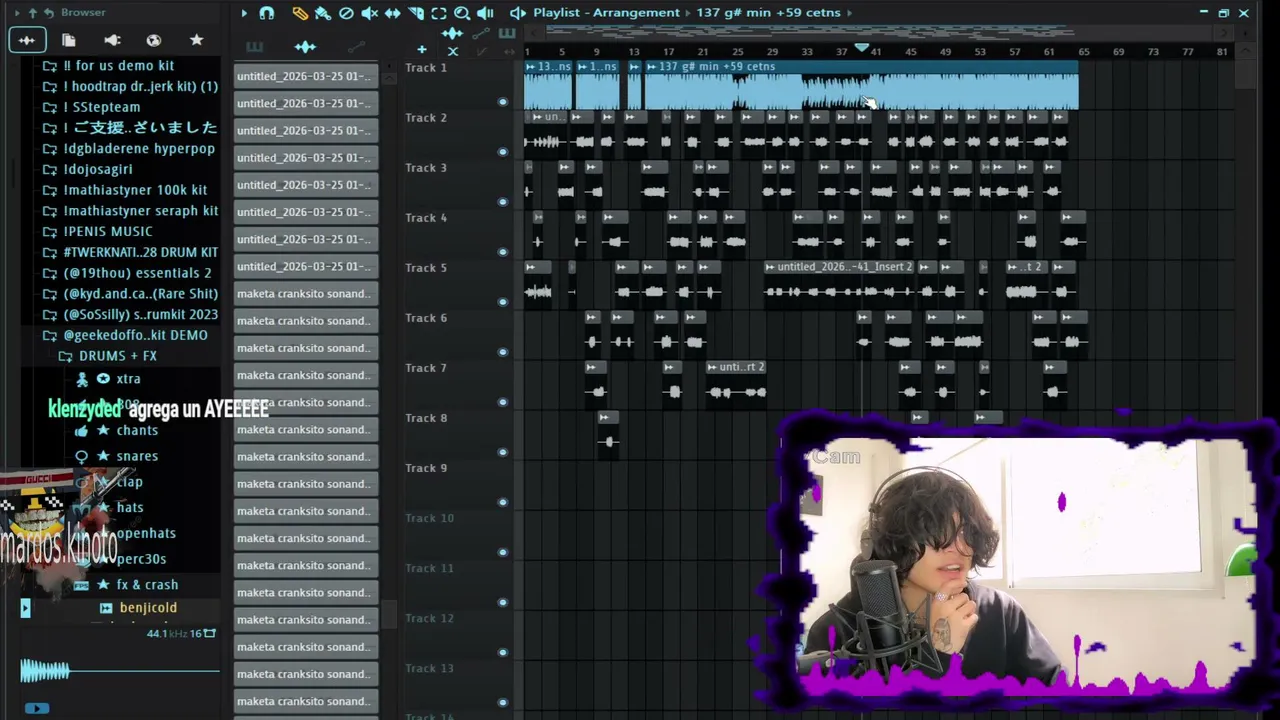The width and height of the screenshot is (1280, 720).
Task: Open the playlist options menu arrow
Action: pos(244,13)
